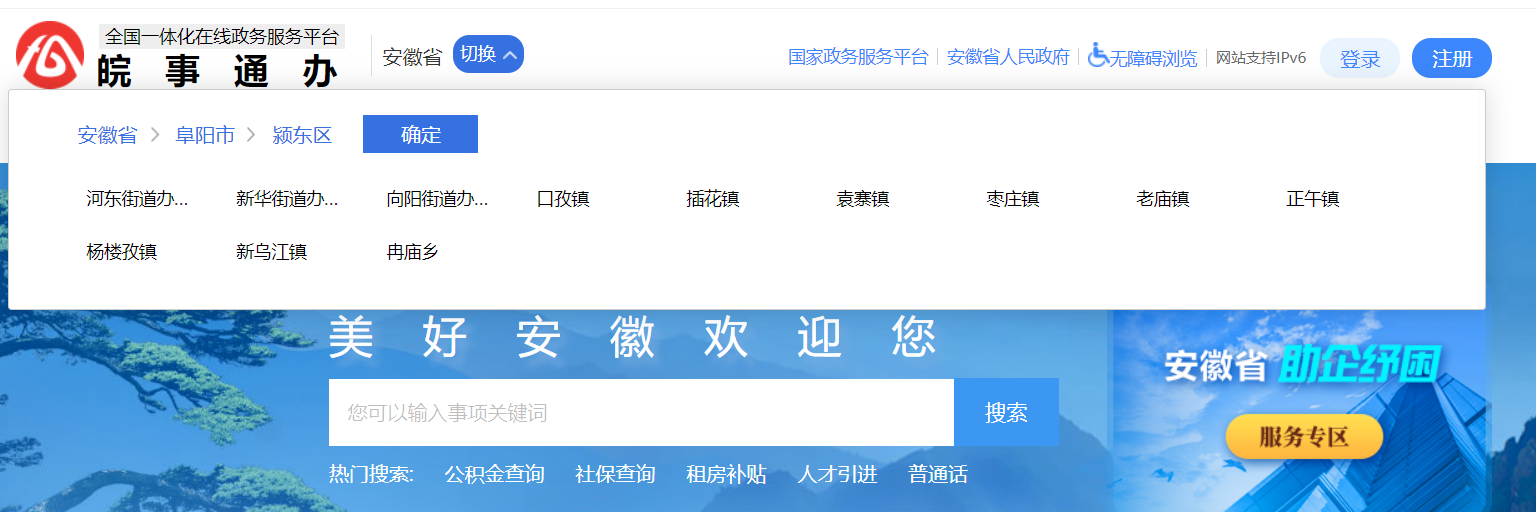Collapse the 切换 region switcher dropdown

pyautogui.click(x=488, y=54)
